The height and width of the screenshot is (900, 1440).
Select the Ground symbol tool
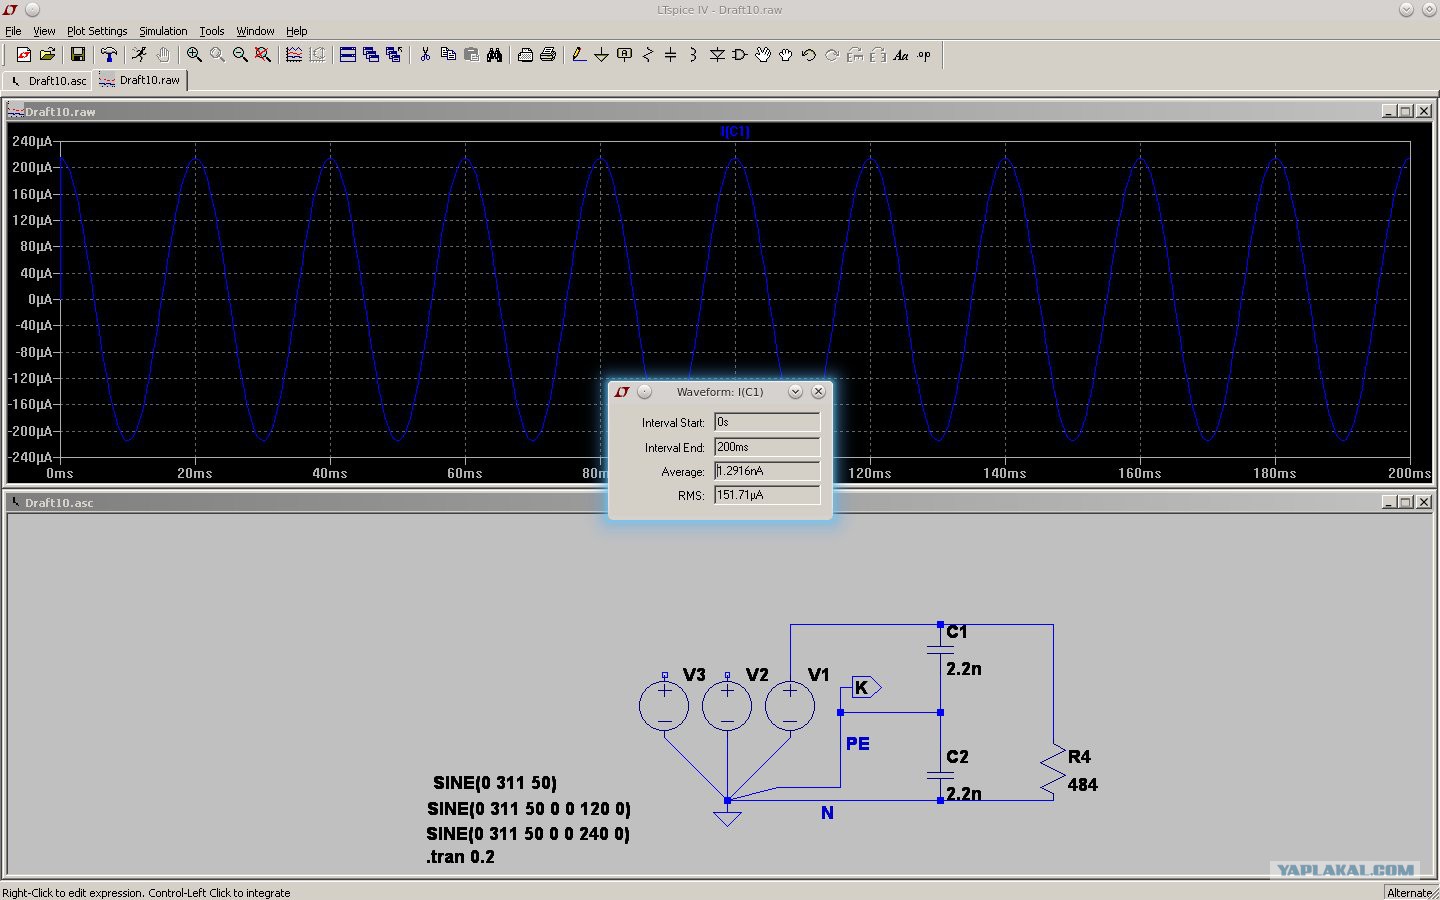[x=601, y=55]
